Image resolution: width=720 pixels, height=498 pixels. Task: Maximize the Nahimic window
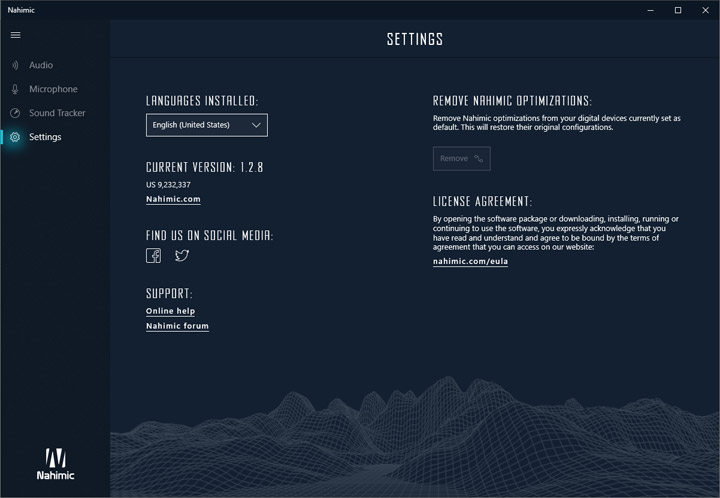click(678, 10)
